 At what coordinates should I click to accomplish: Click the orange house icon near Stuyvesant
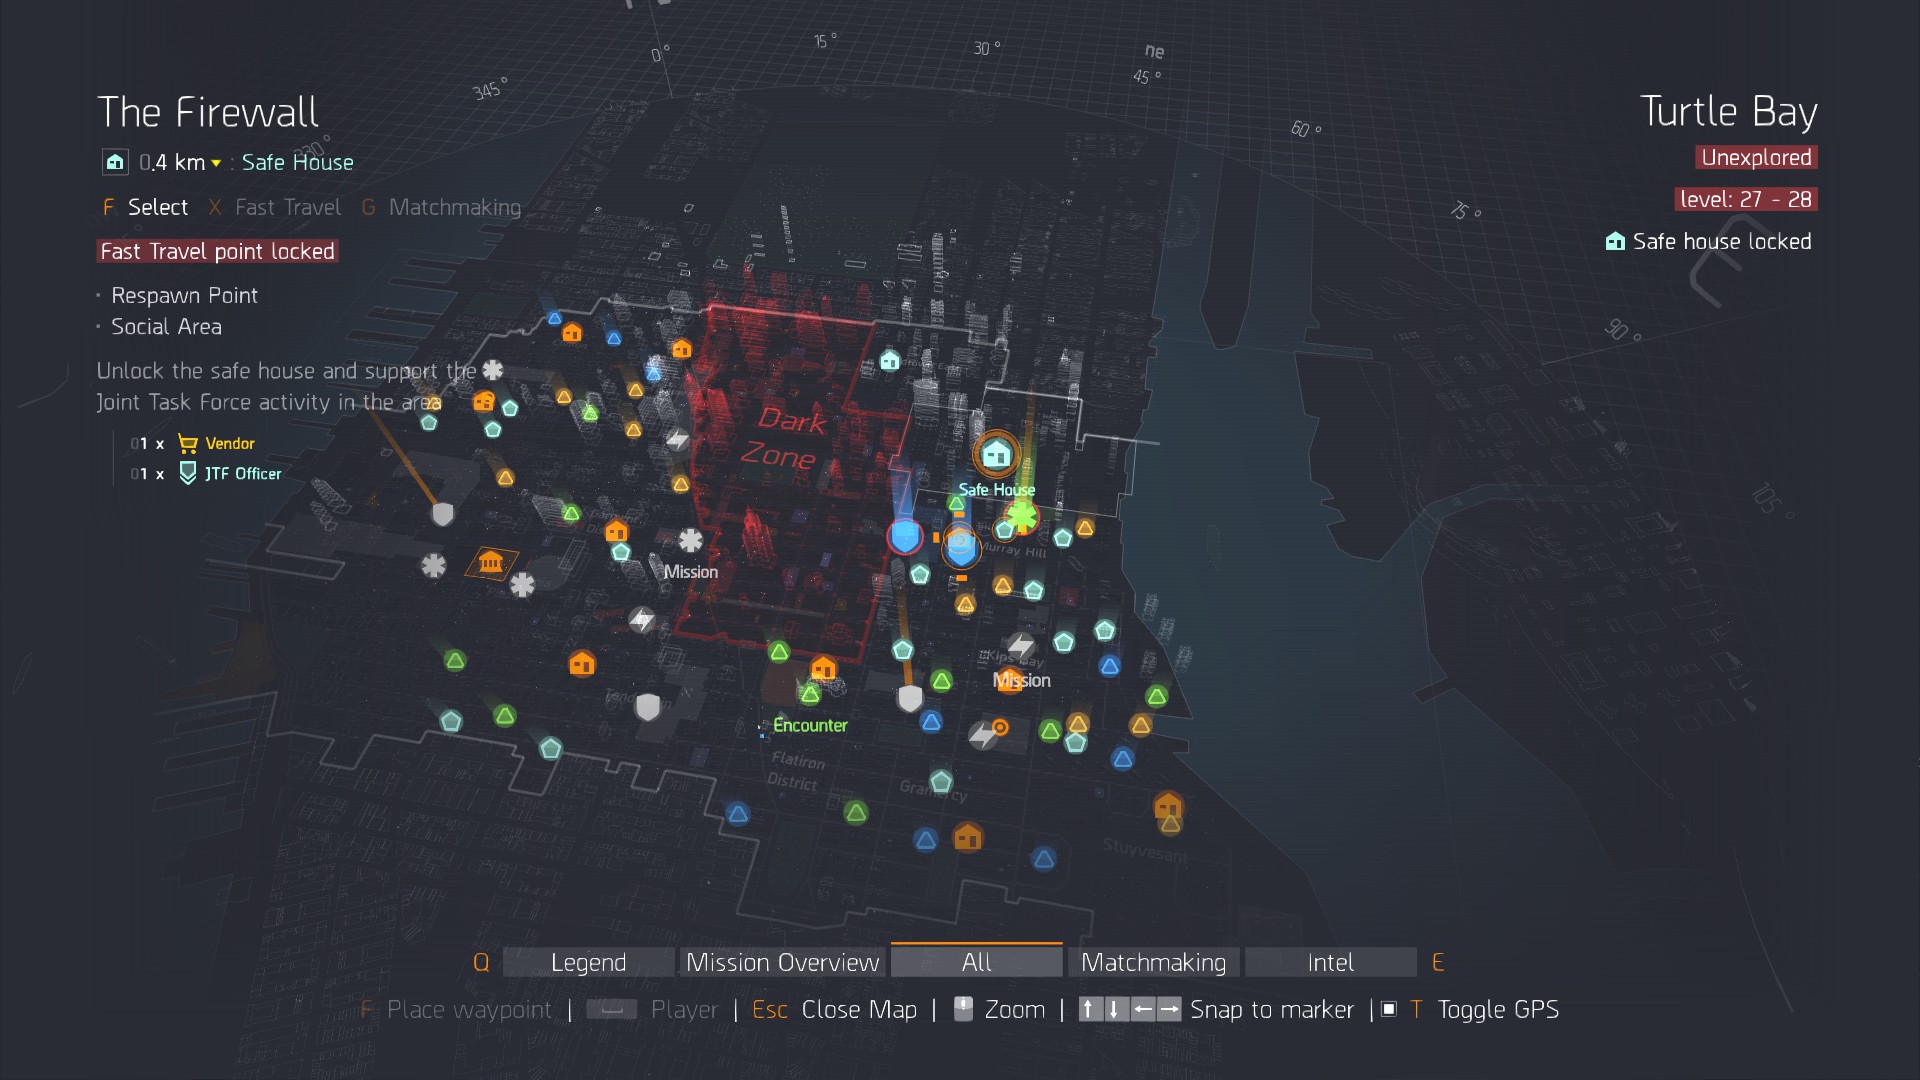tap(1168, 805)
